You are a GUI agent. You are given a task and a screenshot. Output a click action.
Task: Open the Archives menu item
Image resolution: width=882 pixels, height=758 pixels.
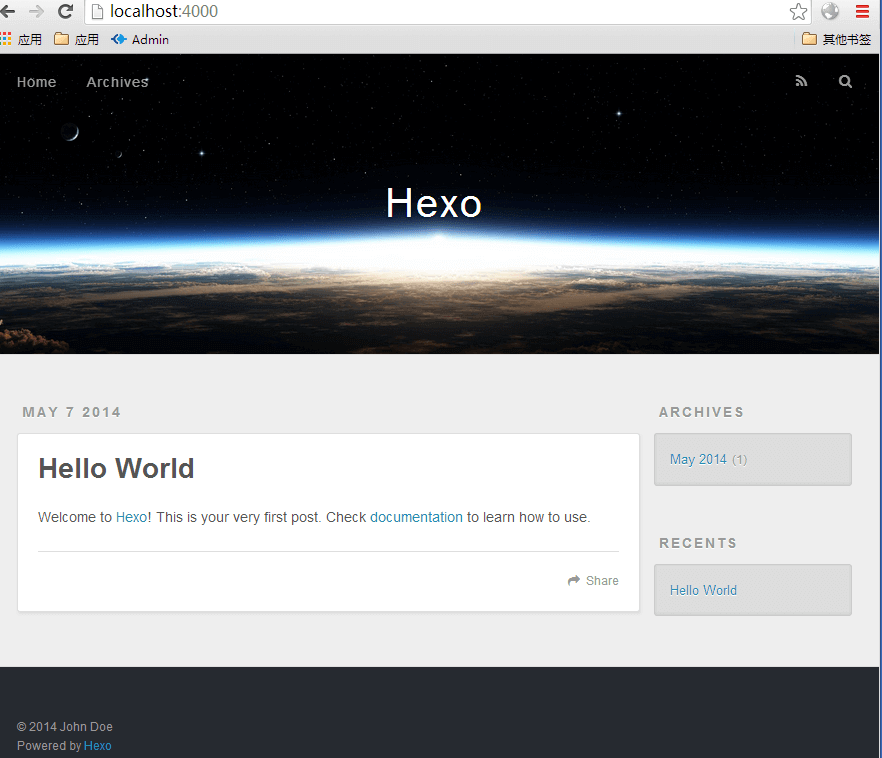click(117, 82)
